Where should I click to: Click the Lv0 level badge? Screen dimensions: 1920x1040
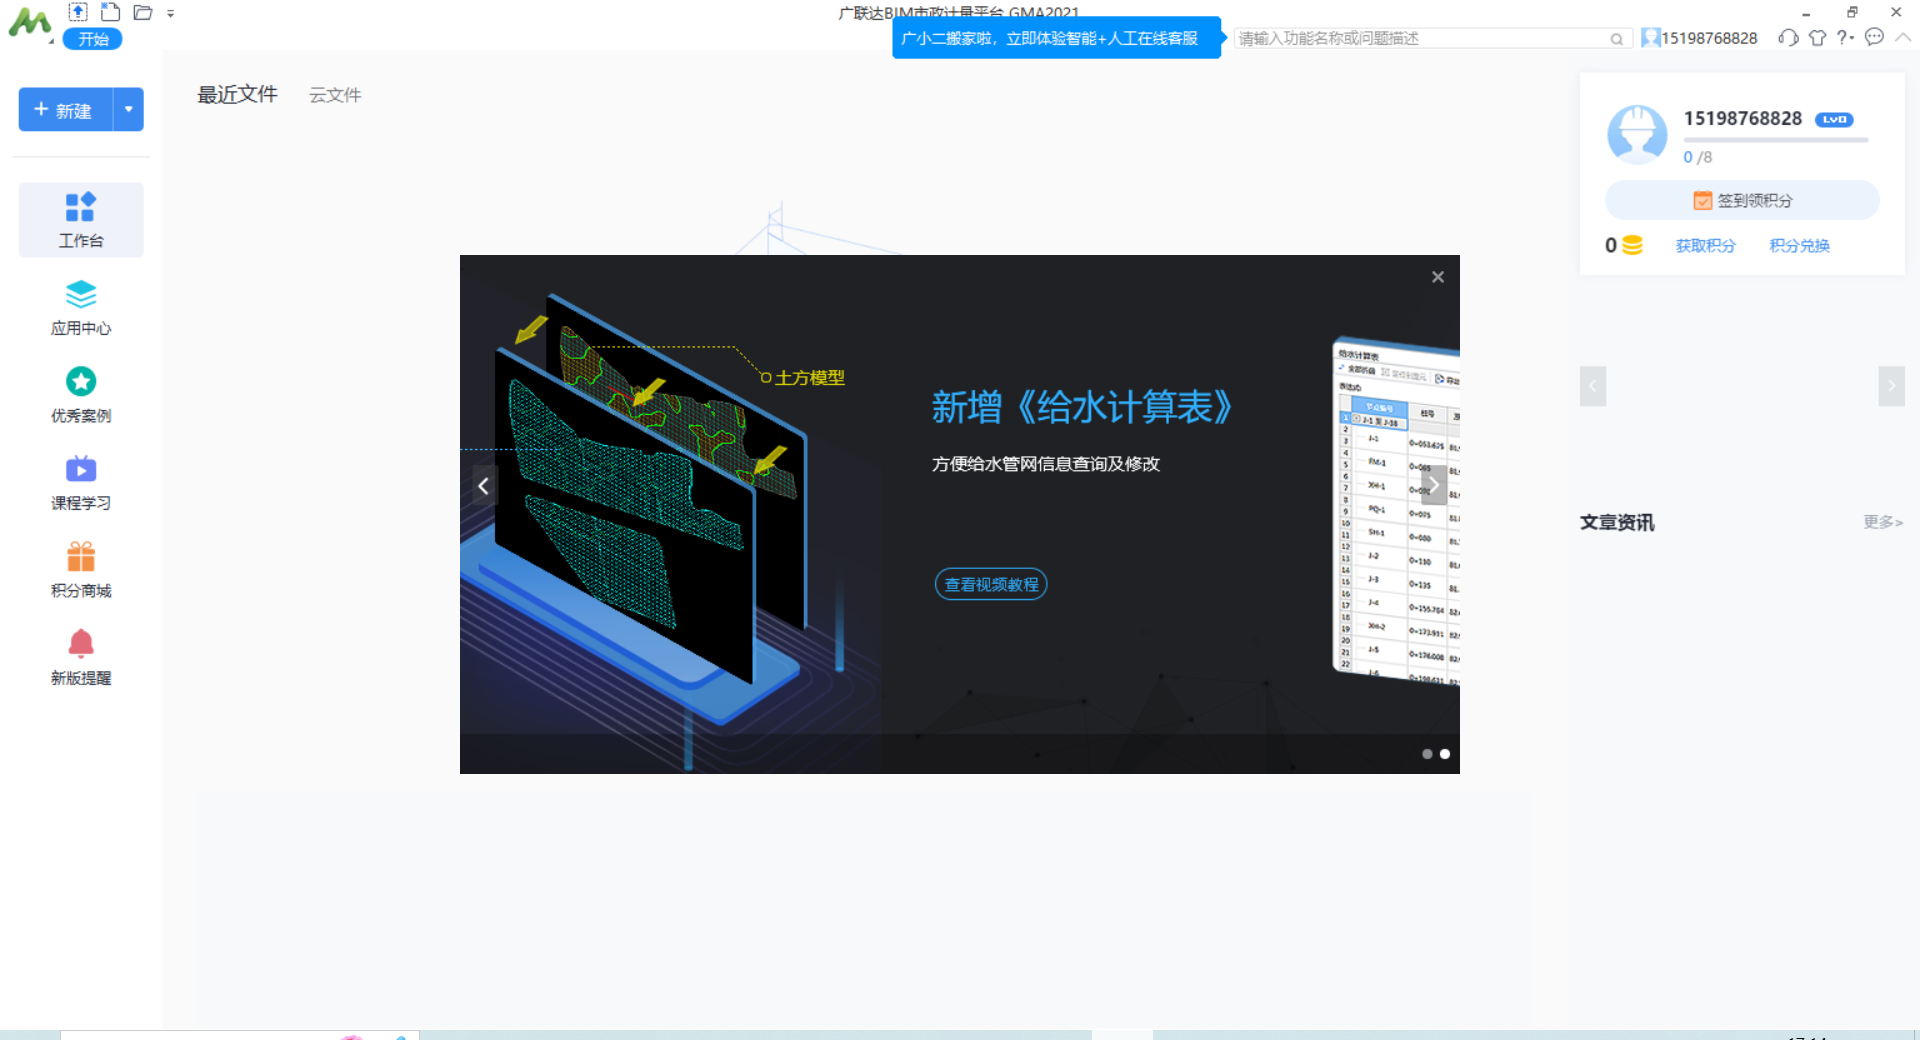(x=1834, y=120)
